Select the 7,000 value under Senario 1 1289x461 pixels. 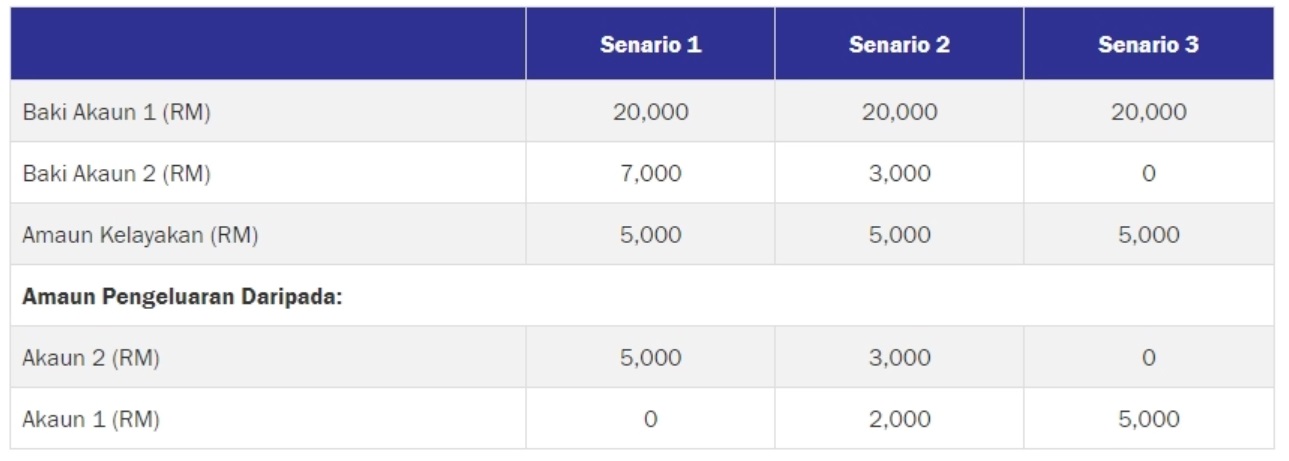pos(650,173)
